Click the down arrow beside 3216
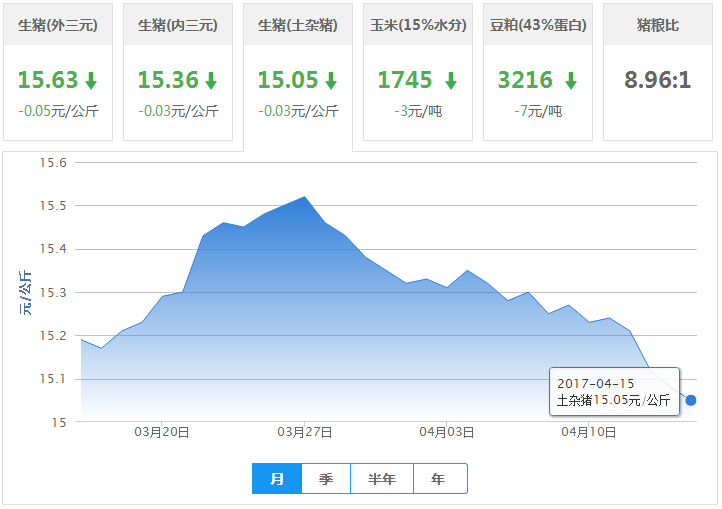The image size is (722, 509). tap(570, 81)
